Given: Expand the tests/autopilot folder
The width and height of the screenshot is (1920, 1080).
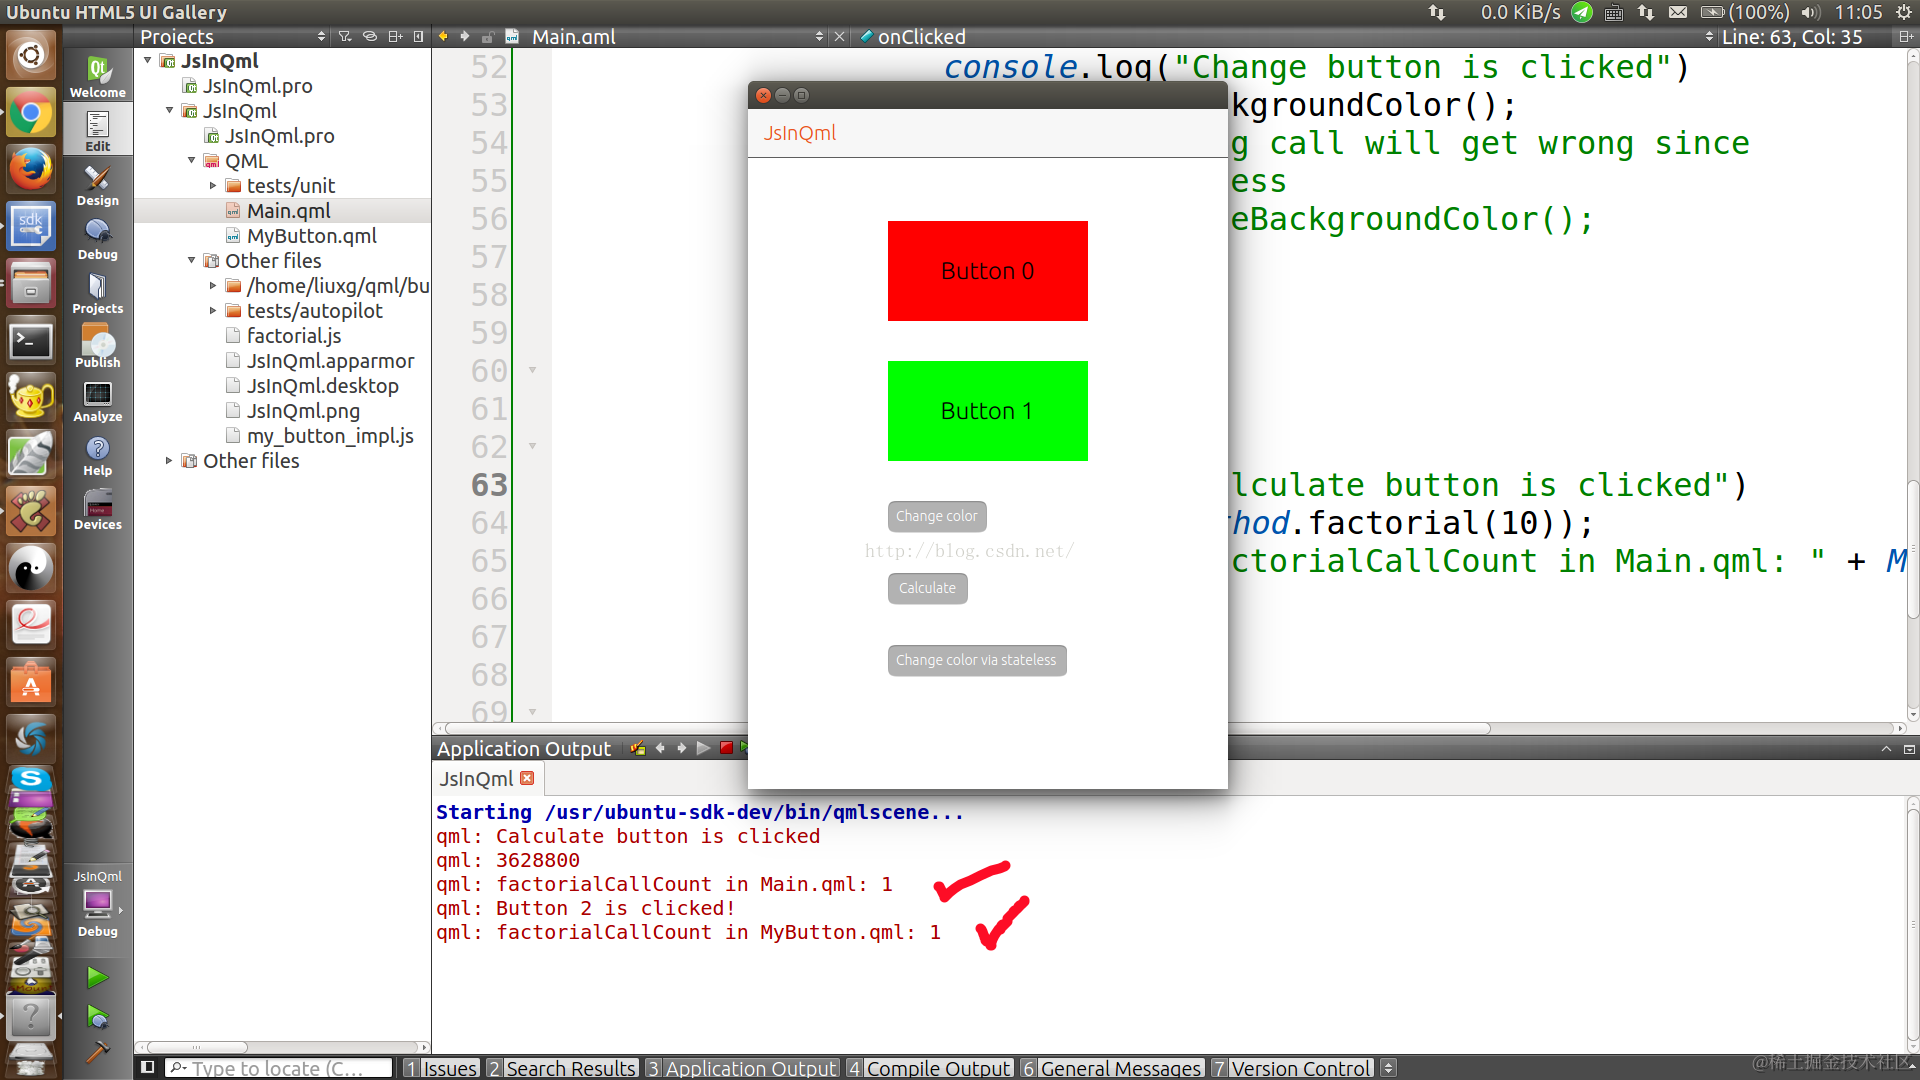Looking at the screenshot, I should tap(213, 311).
